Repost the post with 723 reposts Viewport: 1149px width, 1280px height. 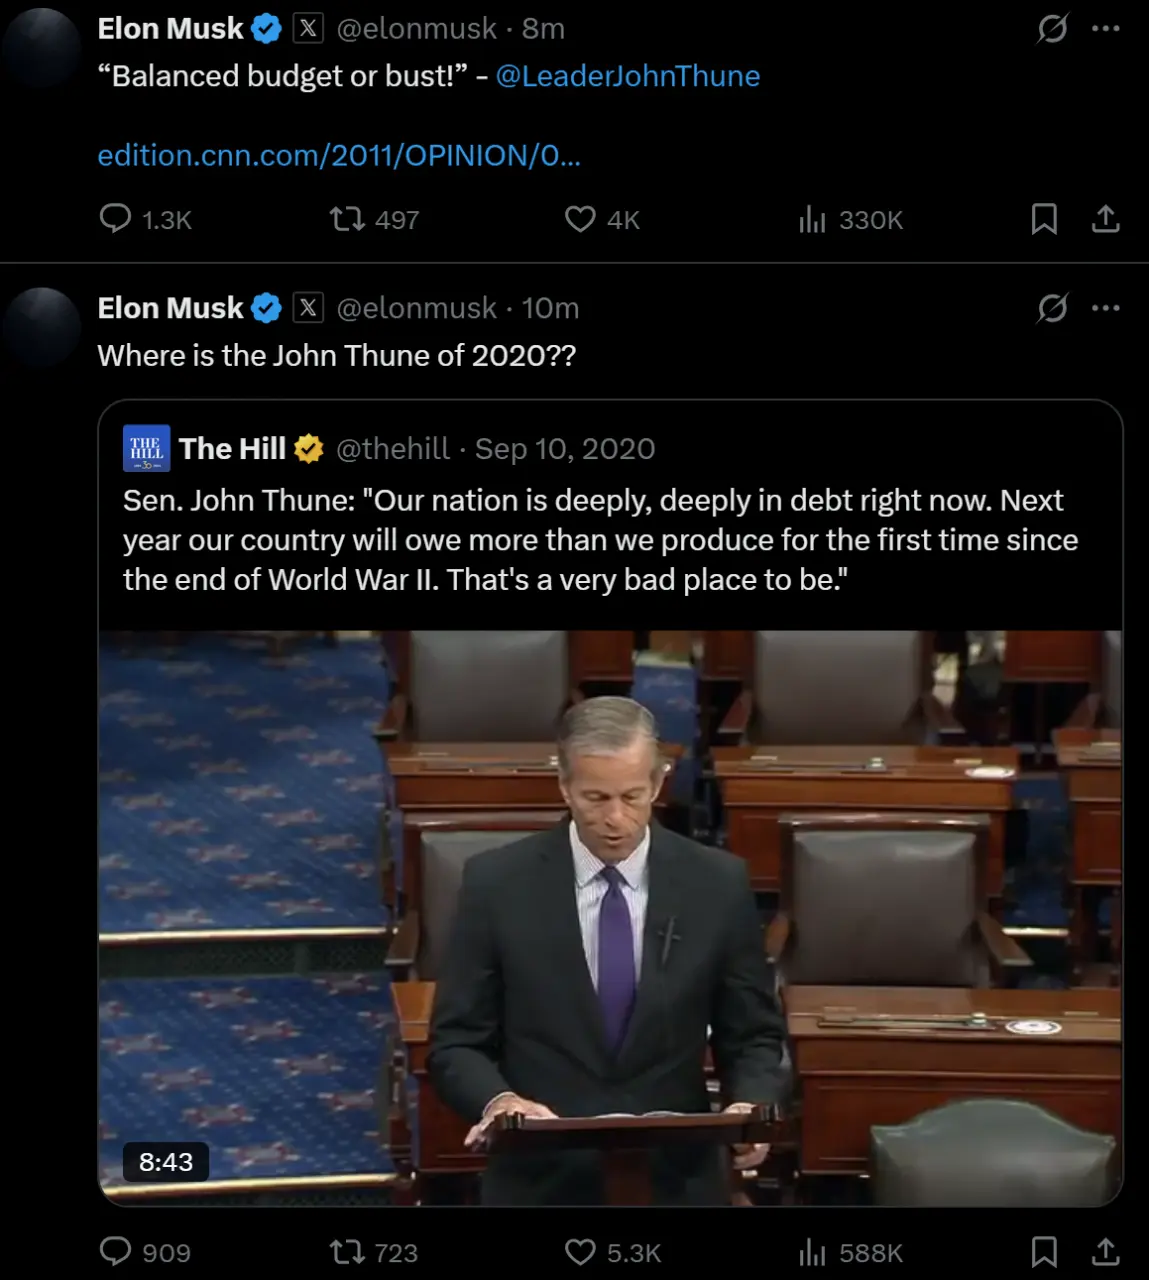pos(374,1252)
